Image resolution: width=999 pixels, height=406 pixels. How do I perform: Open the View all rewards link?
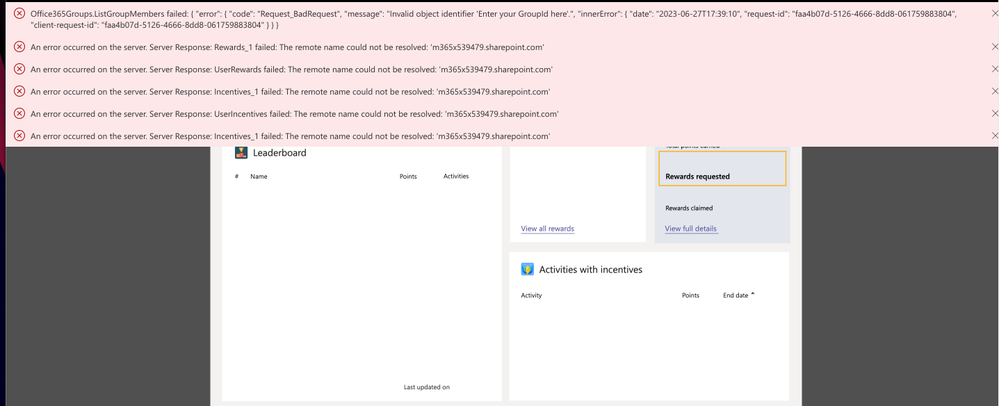pyautogui.click(x=547, y=229)
